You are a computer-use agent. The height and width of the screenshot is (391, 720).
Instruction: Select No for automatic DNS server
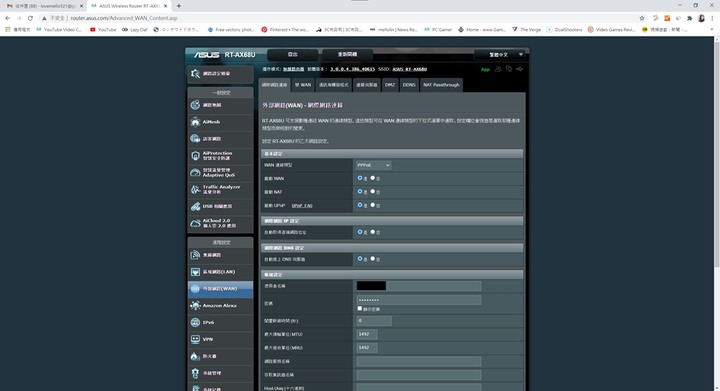373,259
